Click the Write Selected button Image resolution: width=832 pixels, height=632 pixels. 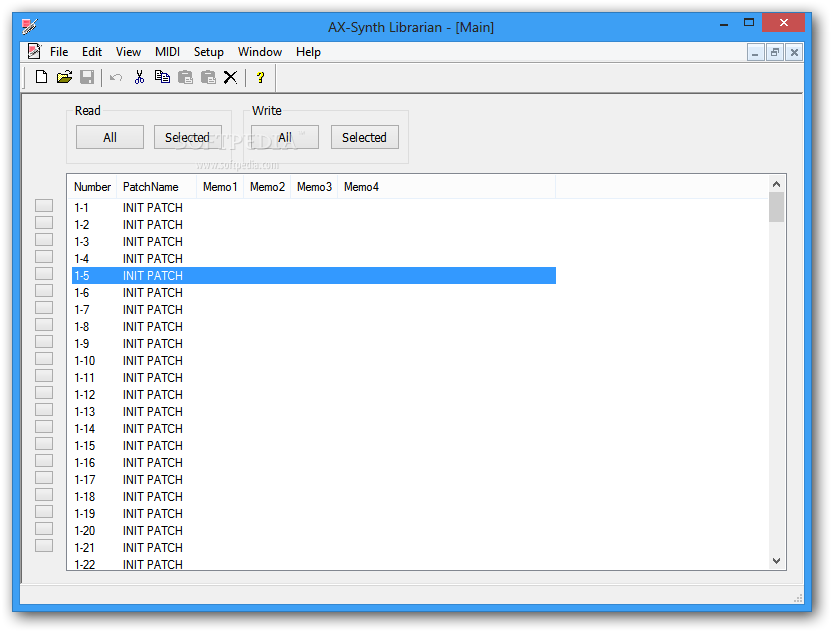coord(365,137)
